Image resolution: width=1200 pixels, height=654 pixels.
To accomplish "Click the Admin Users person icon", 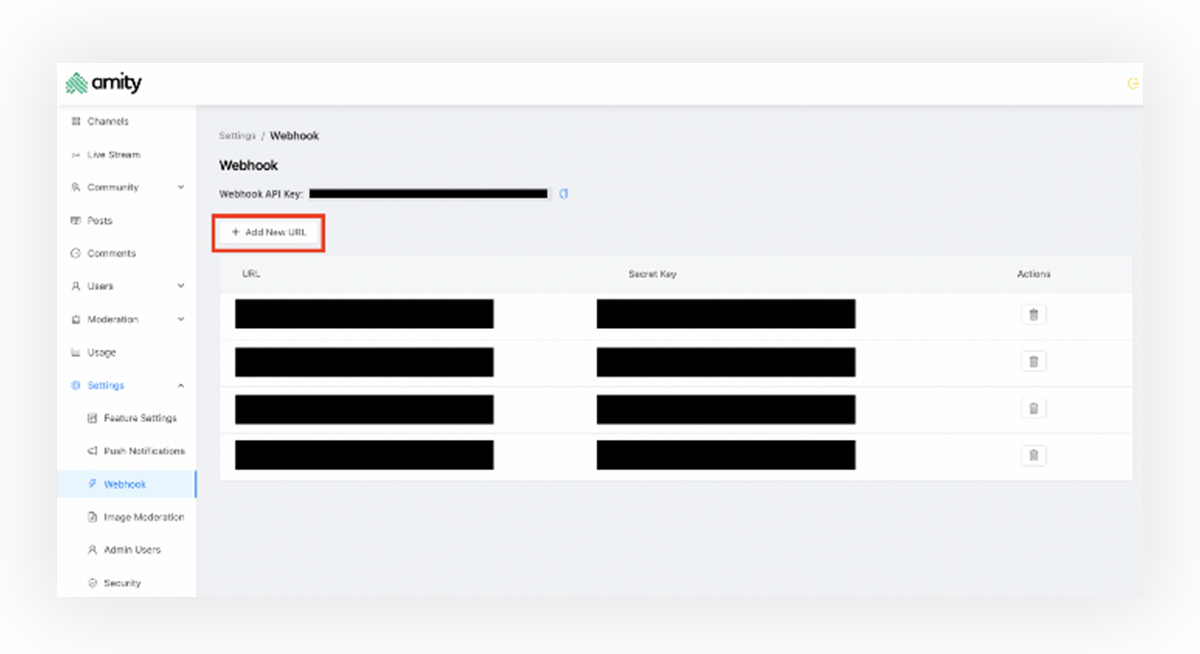I will click(x=93, y=550).
